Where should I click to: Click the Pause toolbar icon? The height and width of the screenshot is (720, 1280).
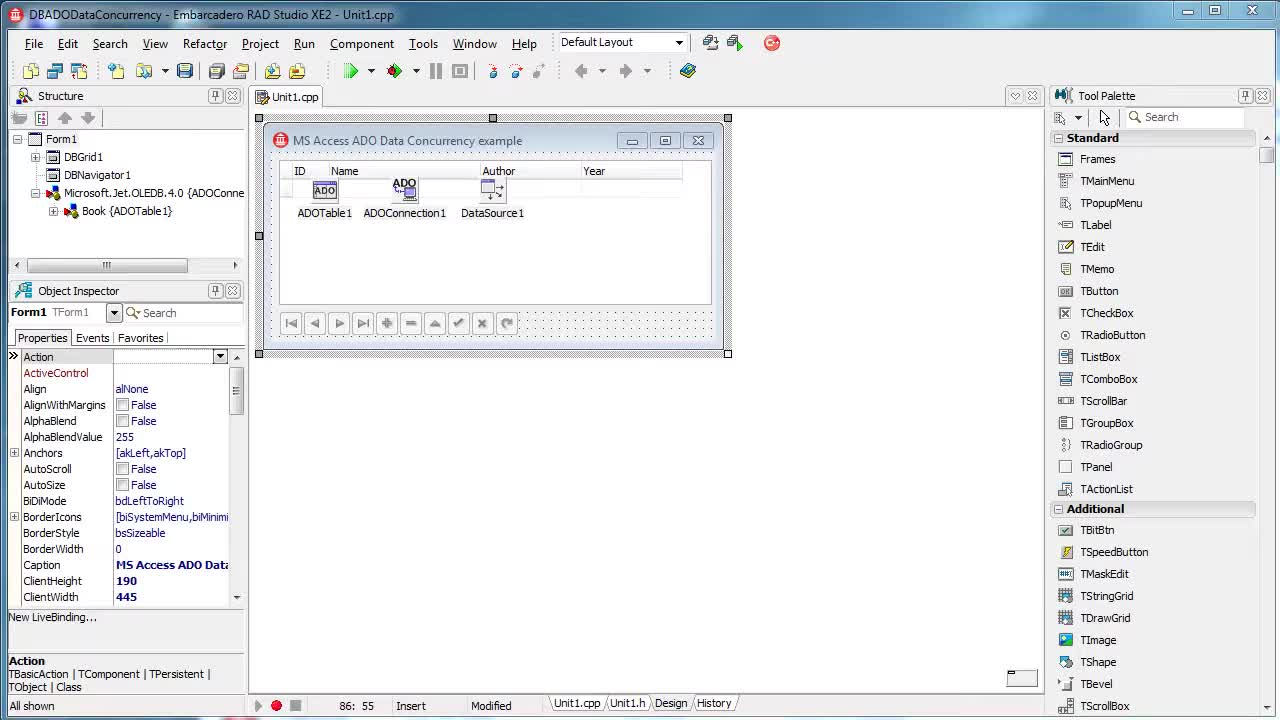pos(436,71)
